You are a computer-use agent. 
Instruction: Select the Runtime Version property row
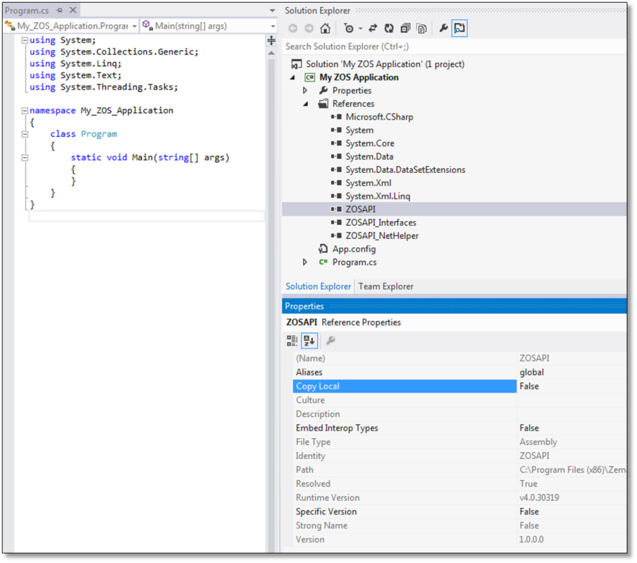pyautogui.click(x=459, y=498)
